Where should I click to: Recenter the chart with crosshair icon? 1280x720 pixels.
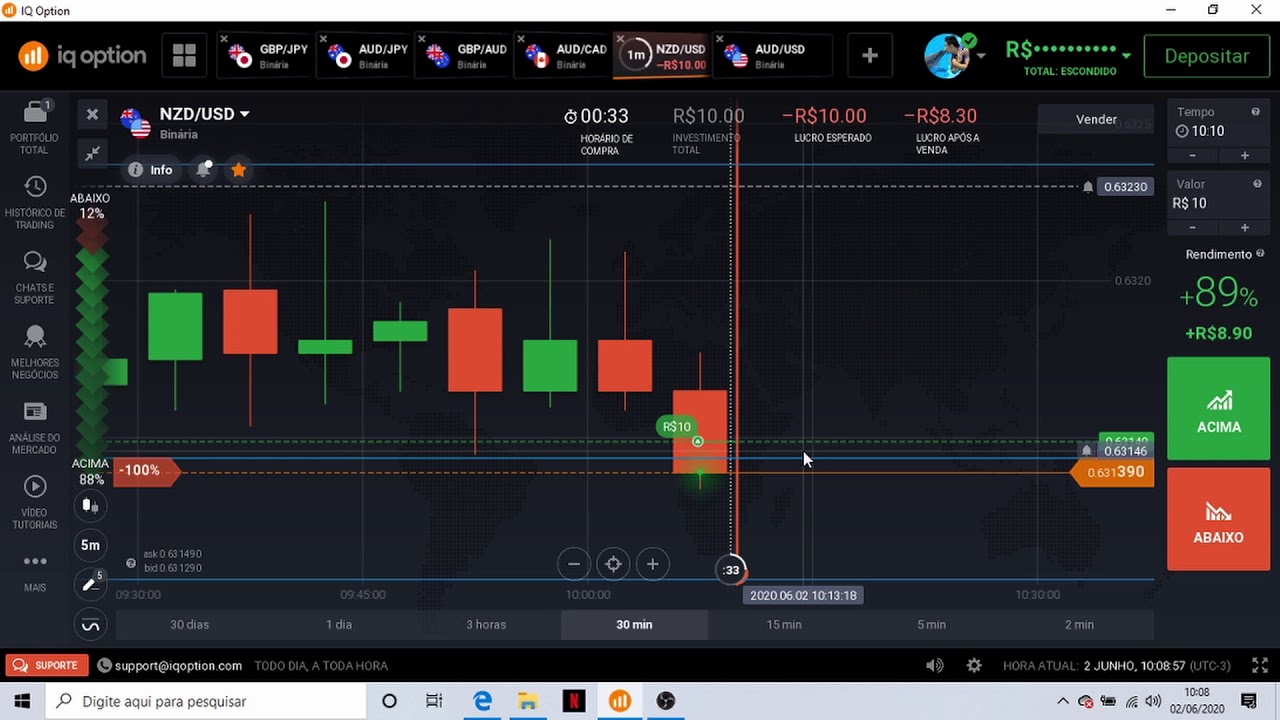click(x=613, y=564)
